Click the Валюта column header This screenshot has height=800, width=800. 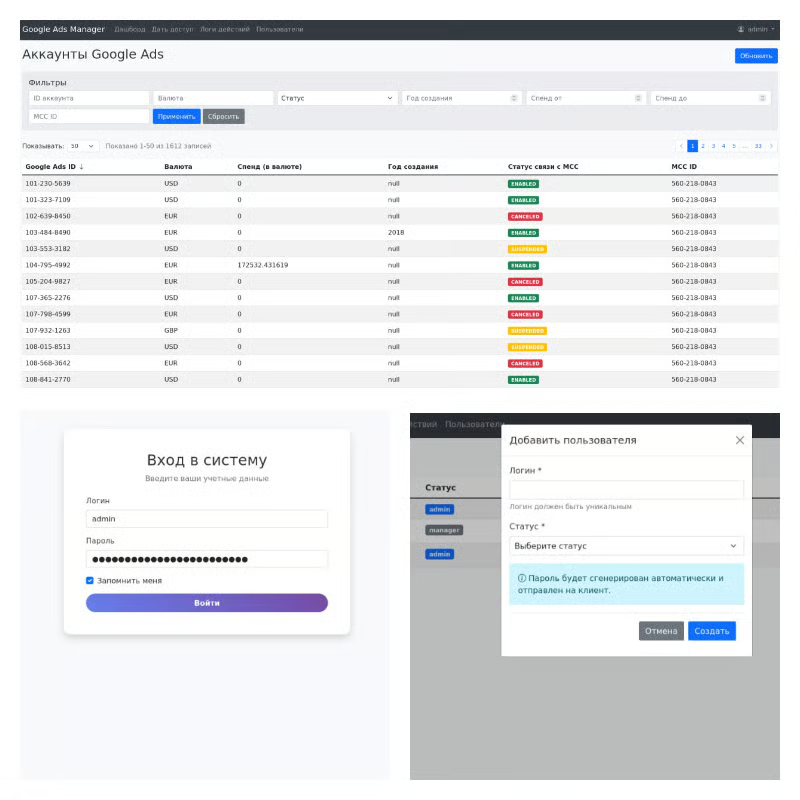coord(178,167)
